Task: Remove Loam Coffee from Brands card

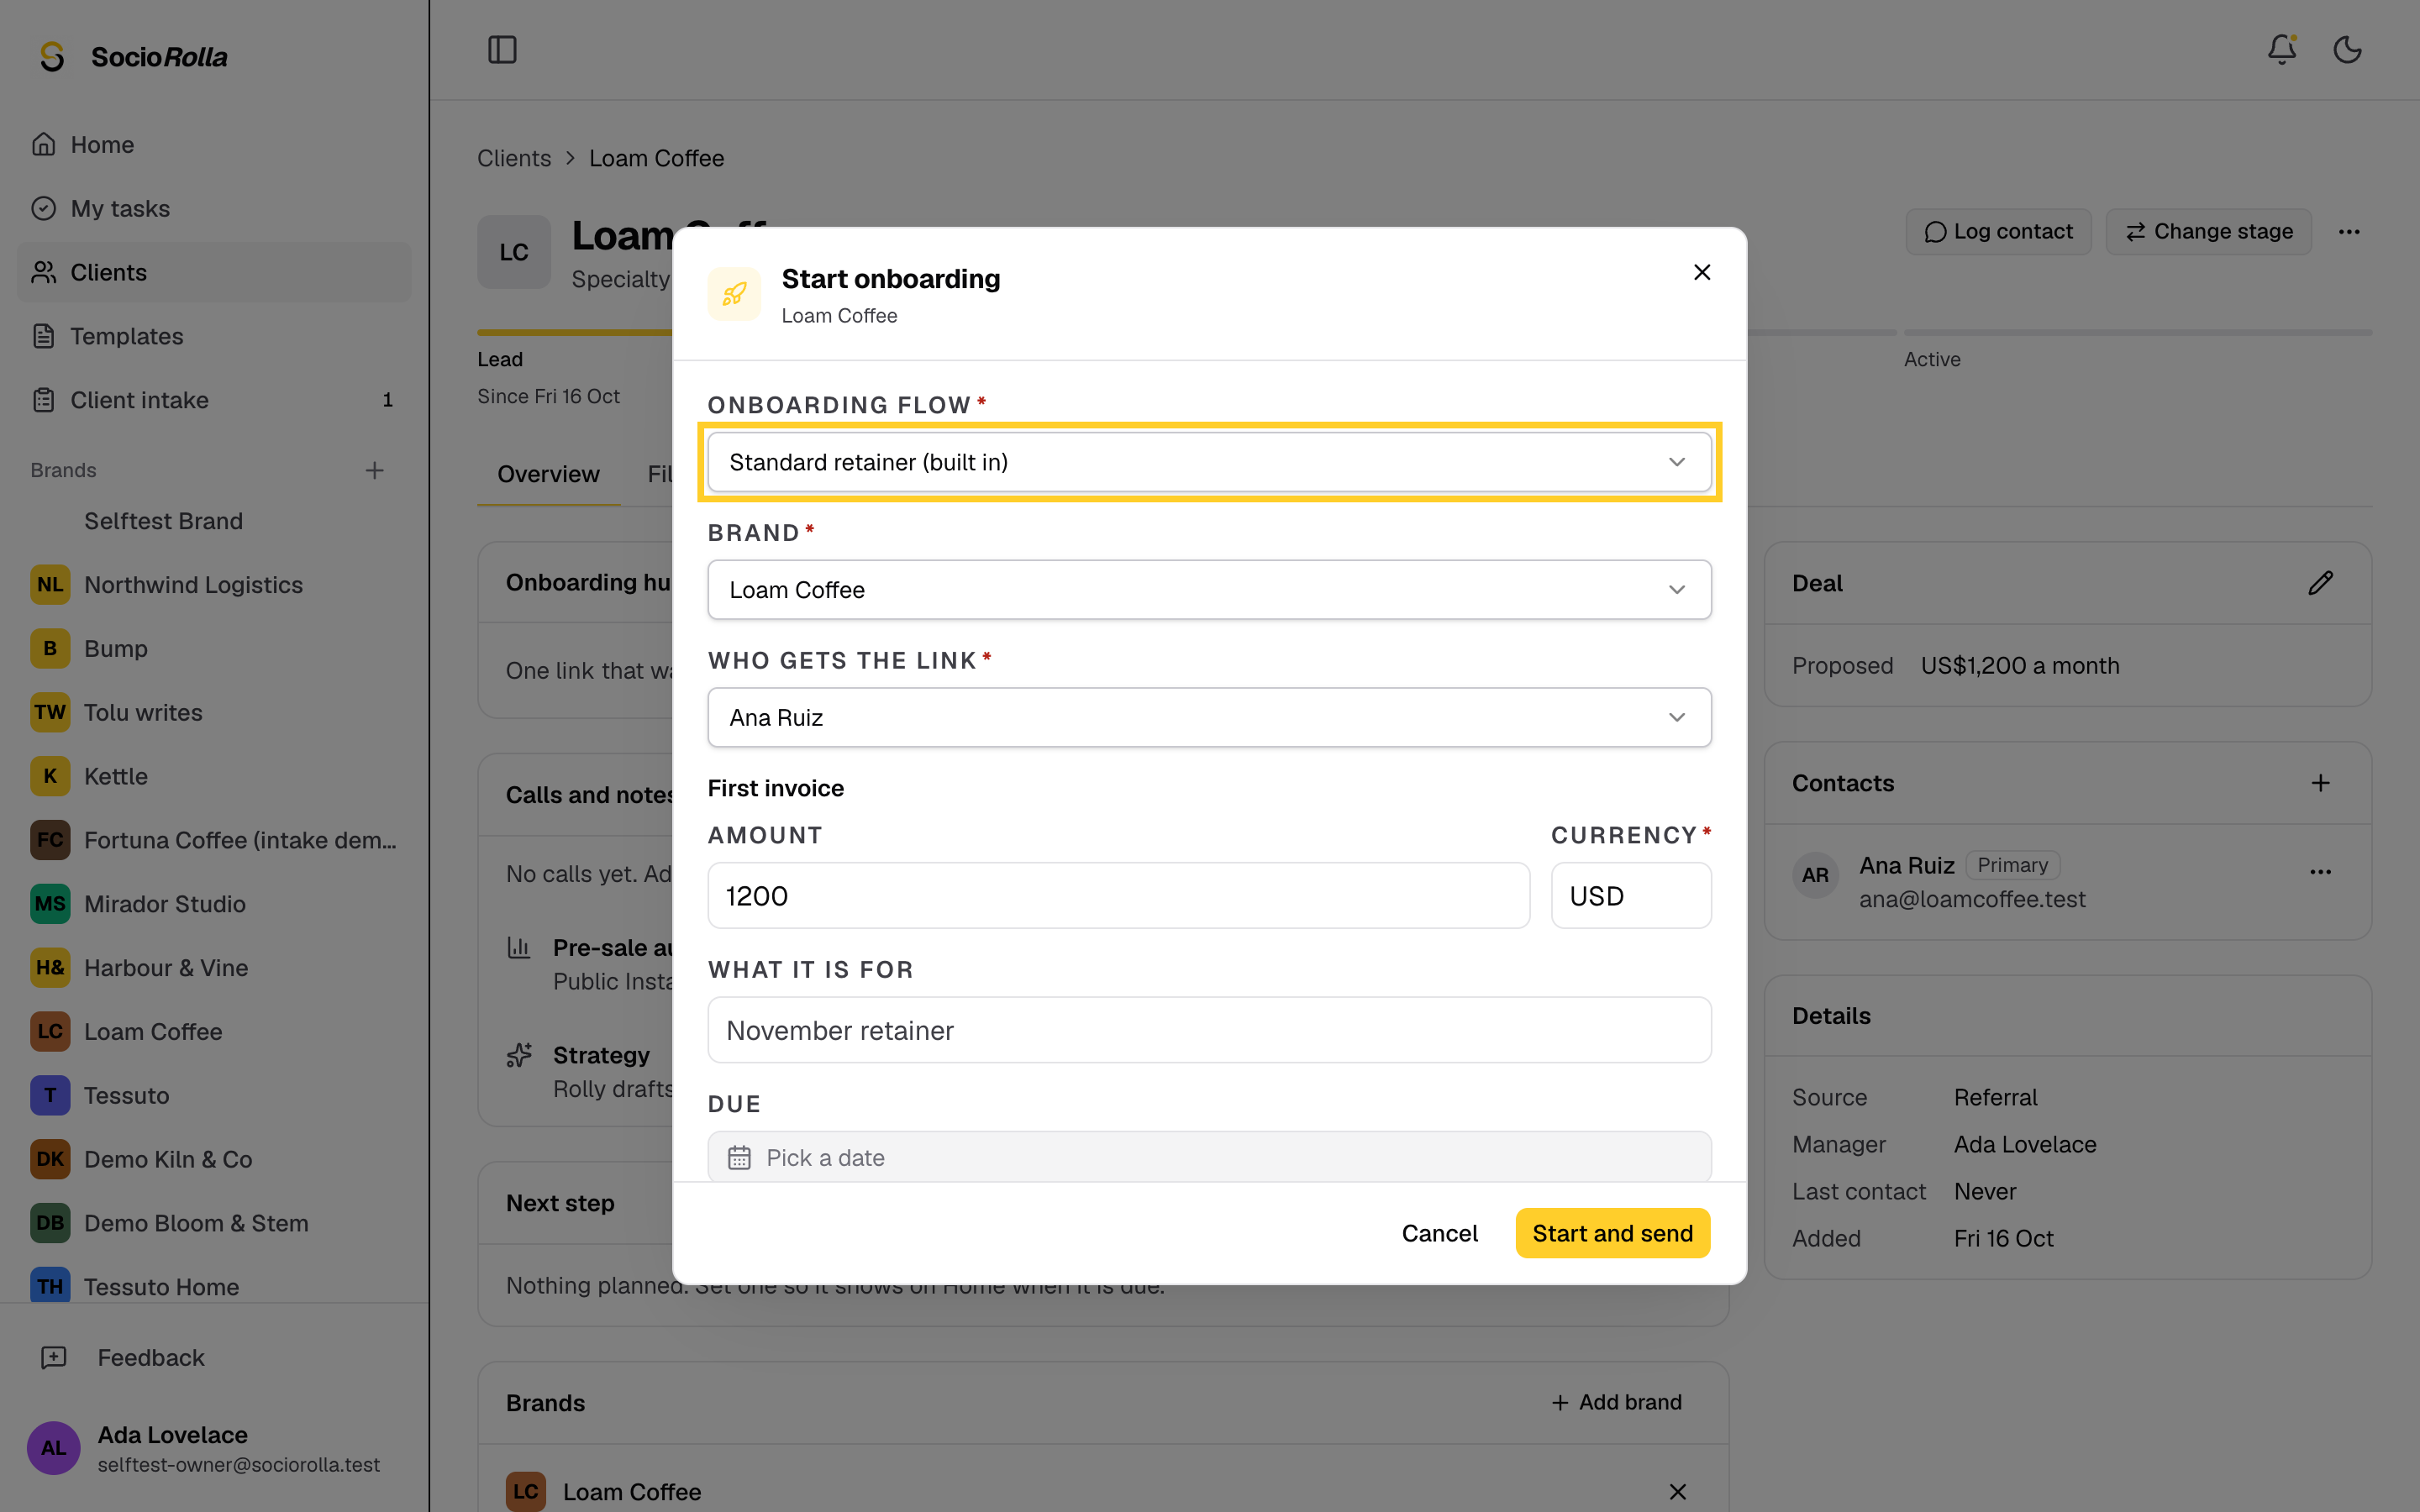Action: [1677, 1491]
